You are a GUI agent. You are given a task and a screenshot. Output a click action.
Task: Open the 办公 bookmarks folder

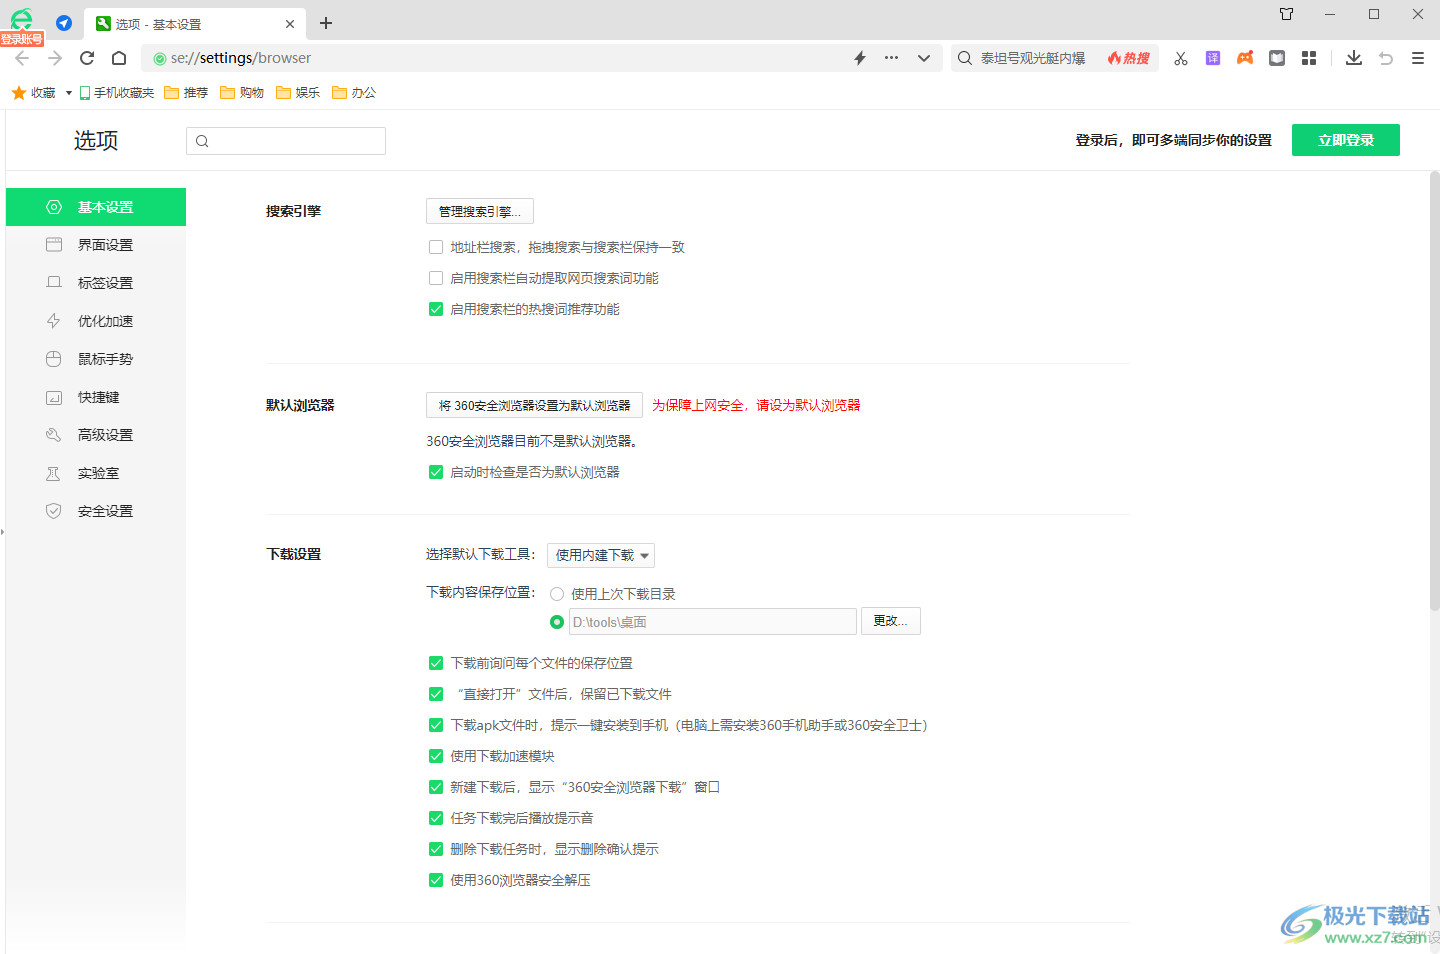click(354, 93)
